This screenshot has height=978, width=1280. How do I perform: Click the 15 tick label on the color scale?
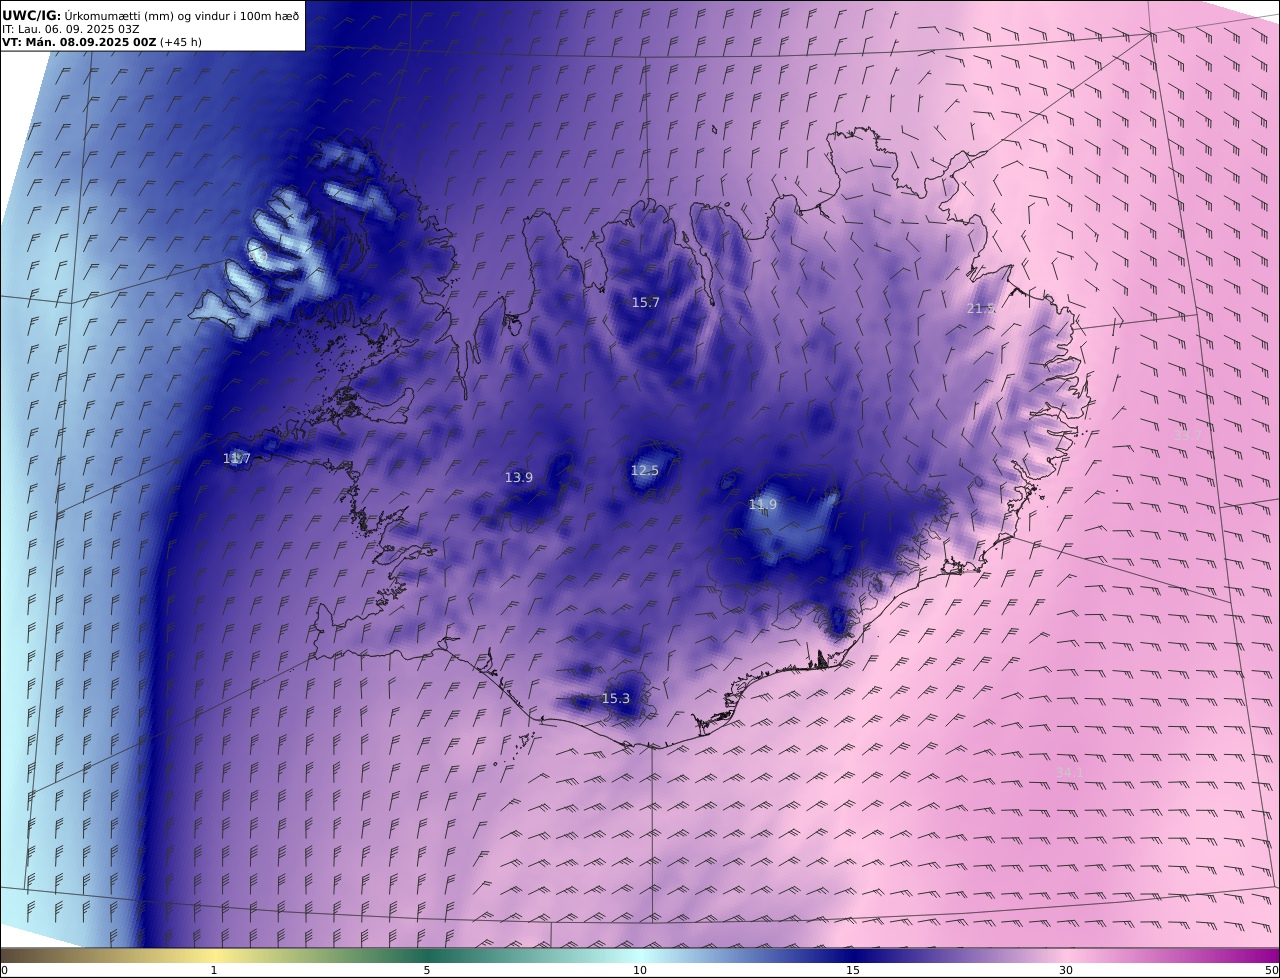[853, 970]
